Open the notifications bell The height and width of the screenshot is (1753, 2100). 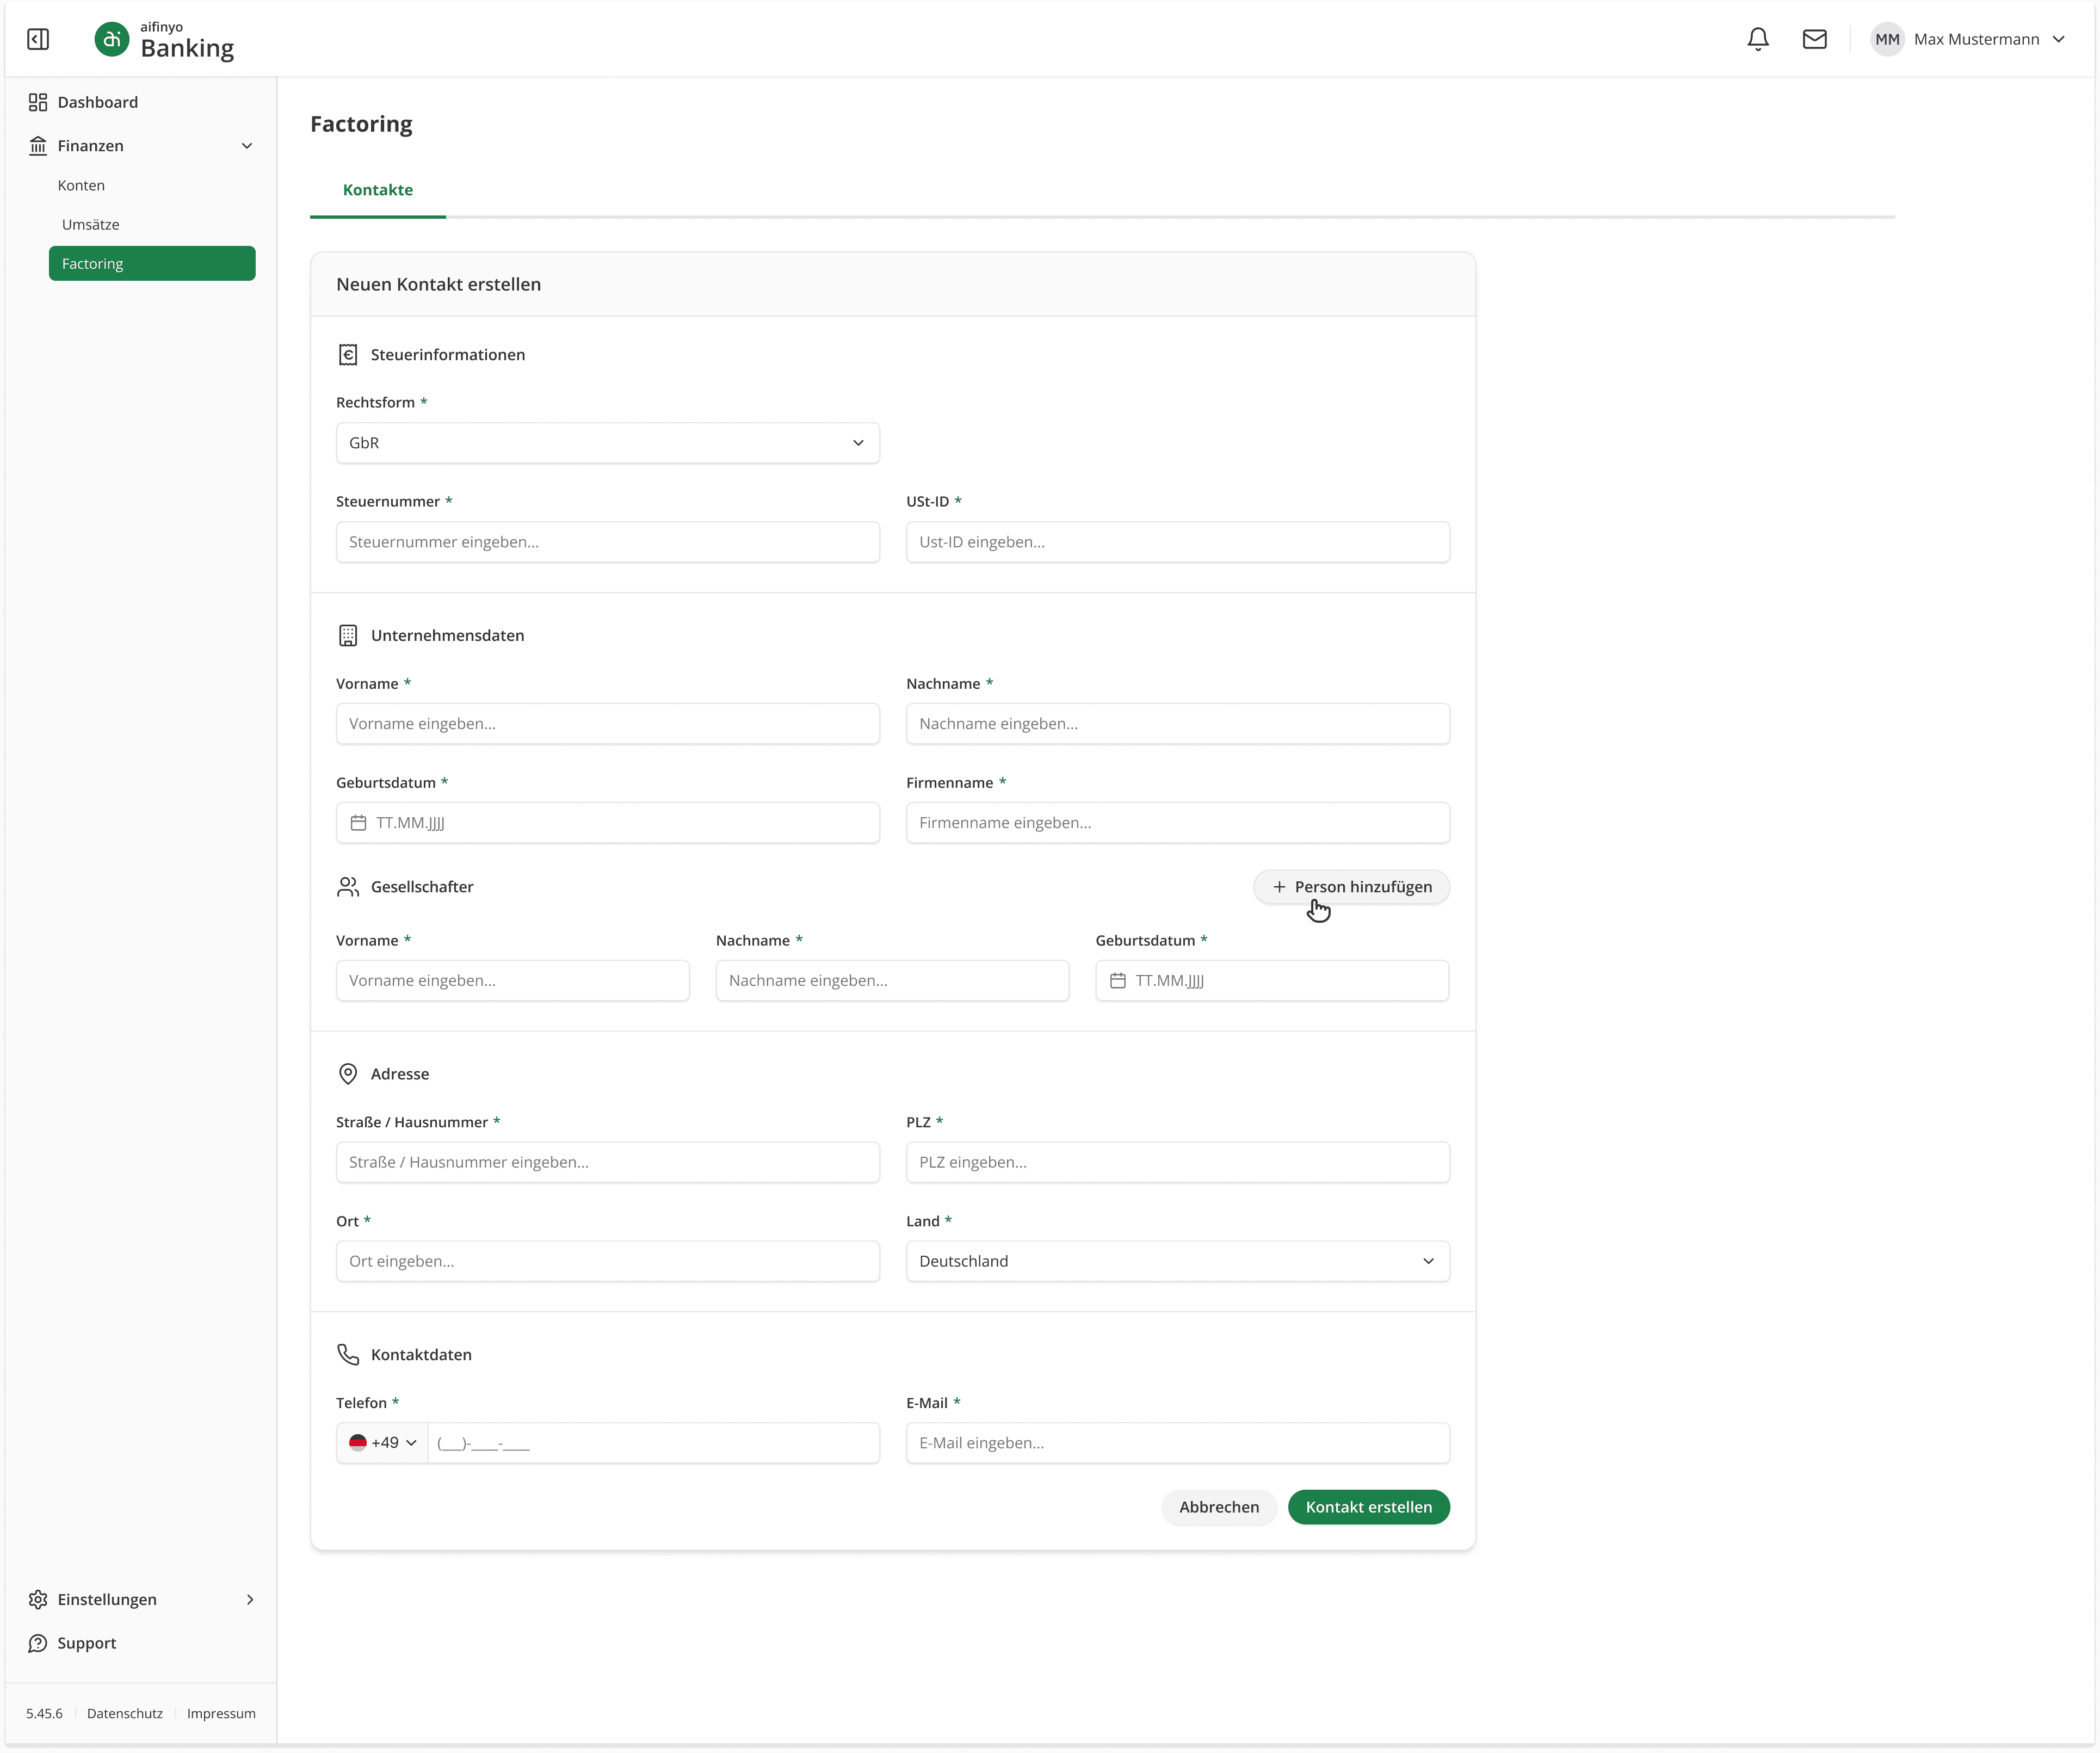tap(1757, 39)
